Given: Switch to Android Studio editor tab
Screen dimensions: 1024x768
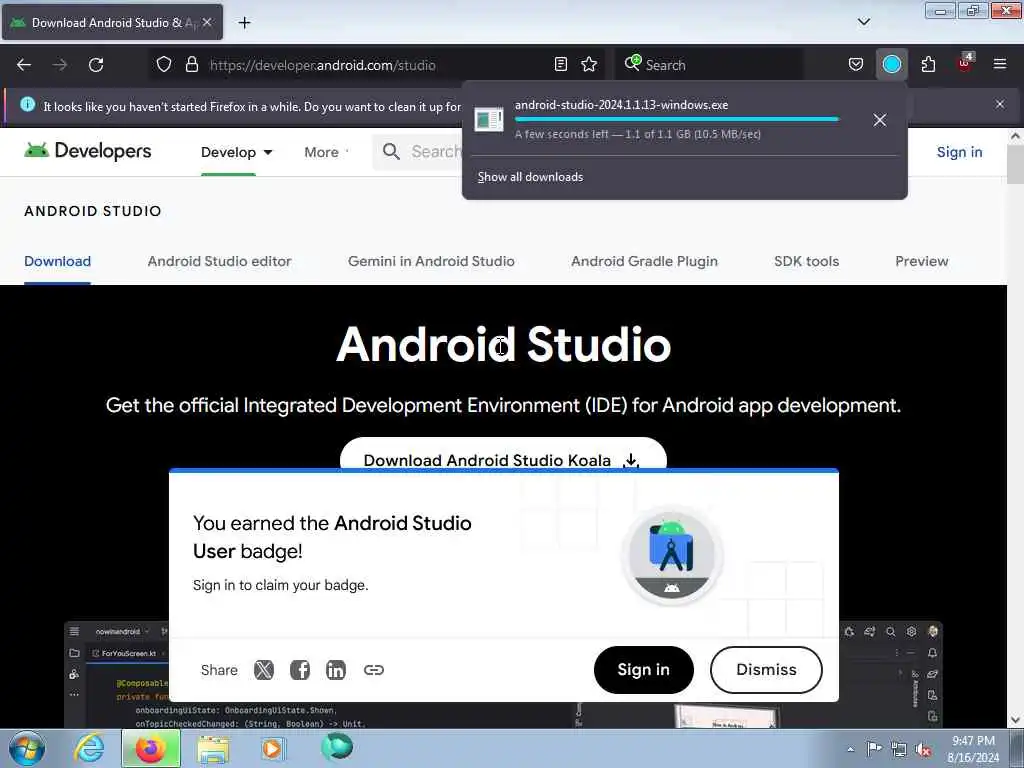Looking at the screenshot, I should [219, 261].
